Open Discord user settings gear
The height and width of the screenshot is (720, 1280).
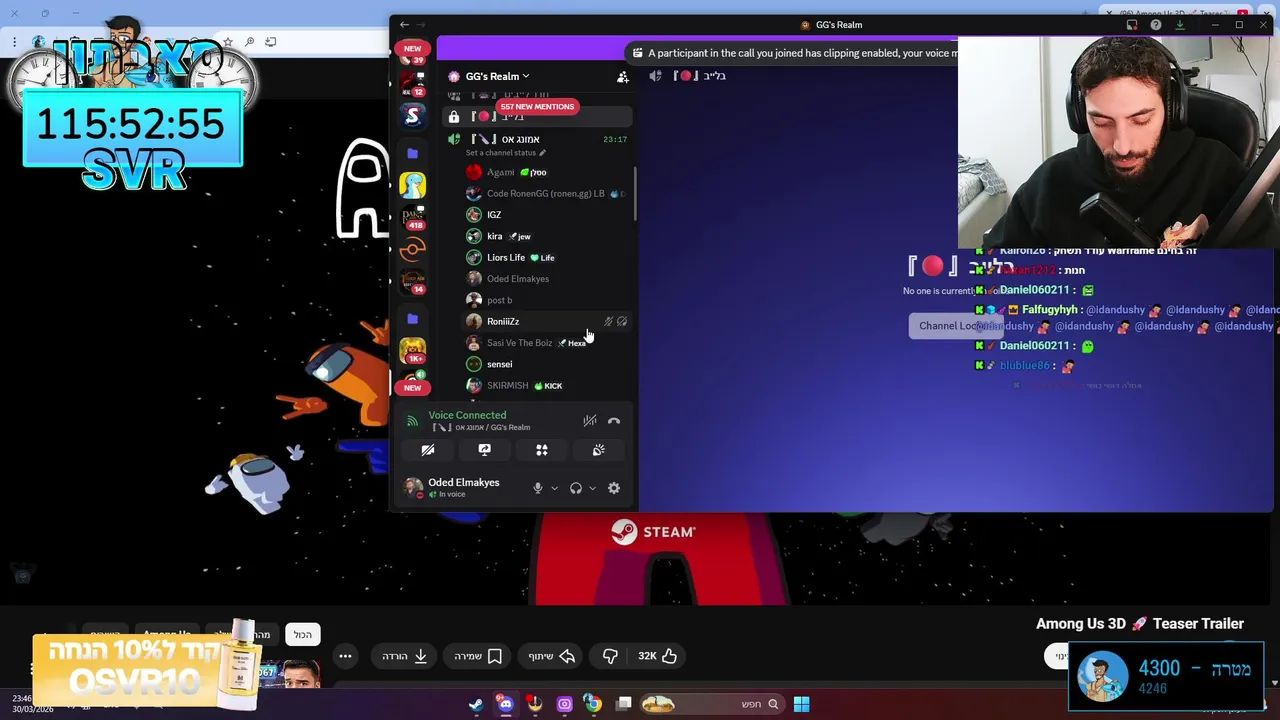click(614, 488)
